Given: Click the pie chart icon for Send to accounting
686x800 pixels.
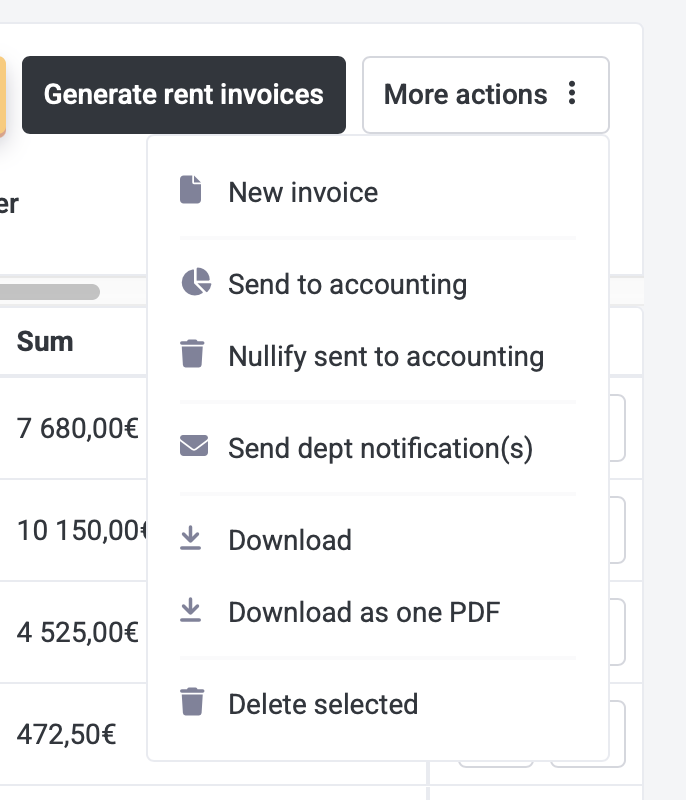Looking at the screenshot, I should (x=195, y=283).
